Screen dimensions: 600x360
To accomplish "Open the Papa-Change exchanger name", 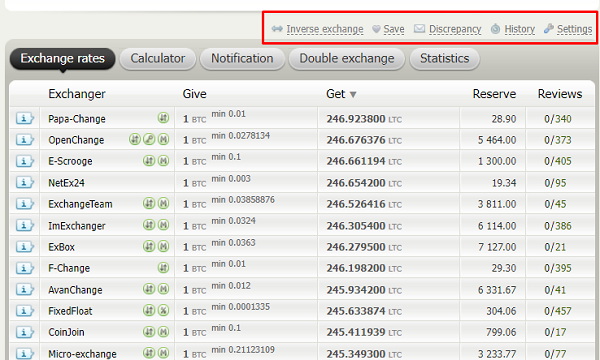I will (x=77, y=119).
